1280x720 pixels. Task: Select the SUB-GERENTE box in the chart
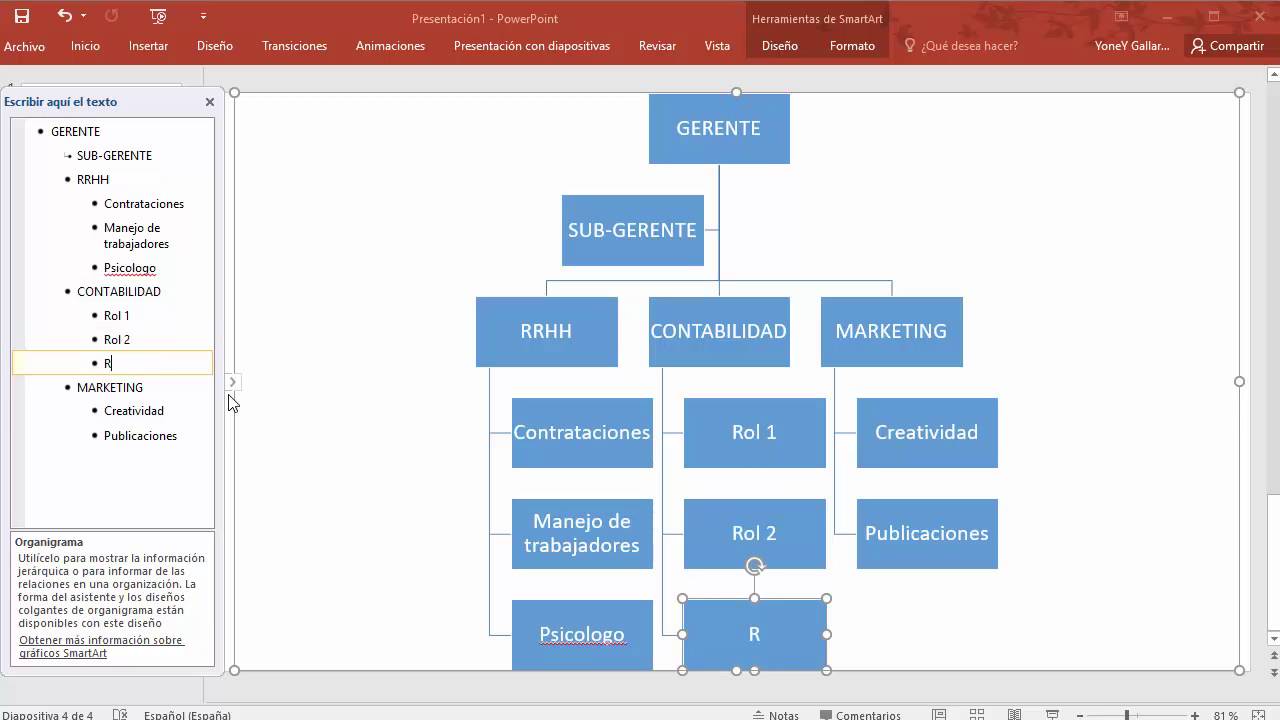(633, 230)
